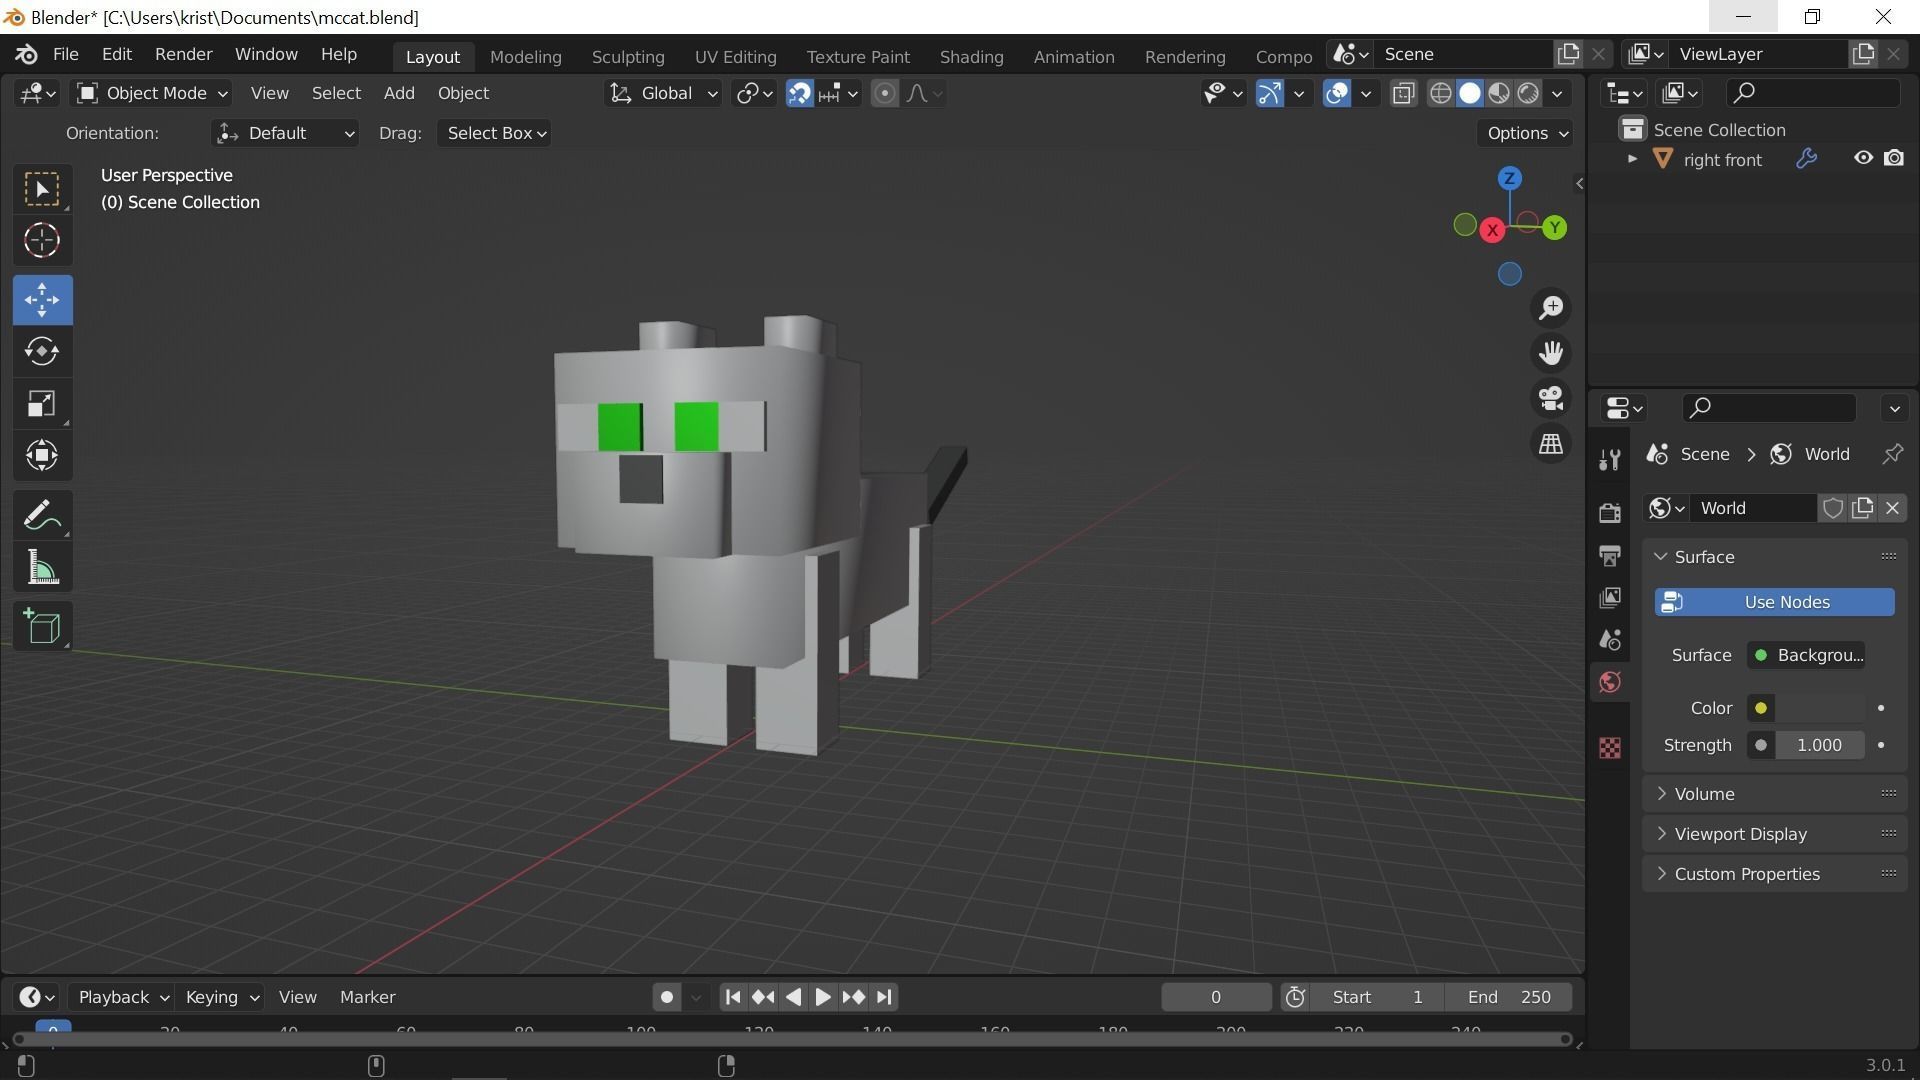Viewport: 1920px width, 1080px height.
Task: Play the animation
Action: coord(822,997)
